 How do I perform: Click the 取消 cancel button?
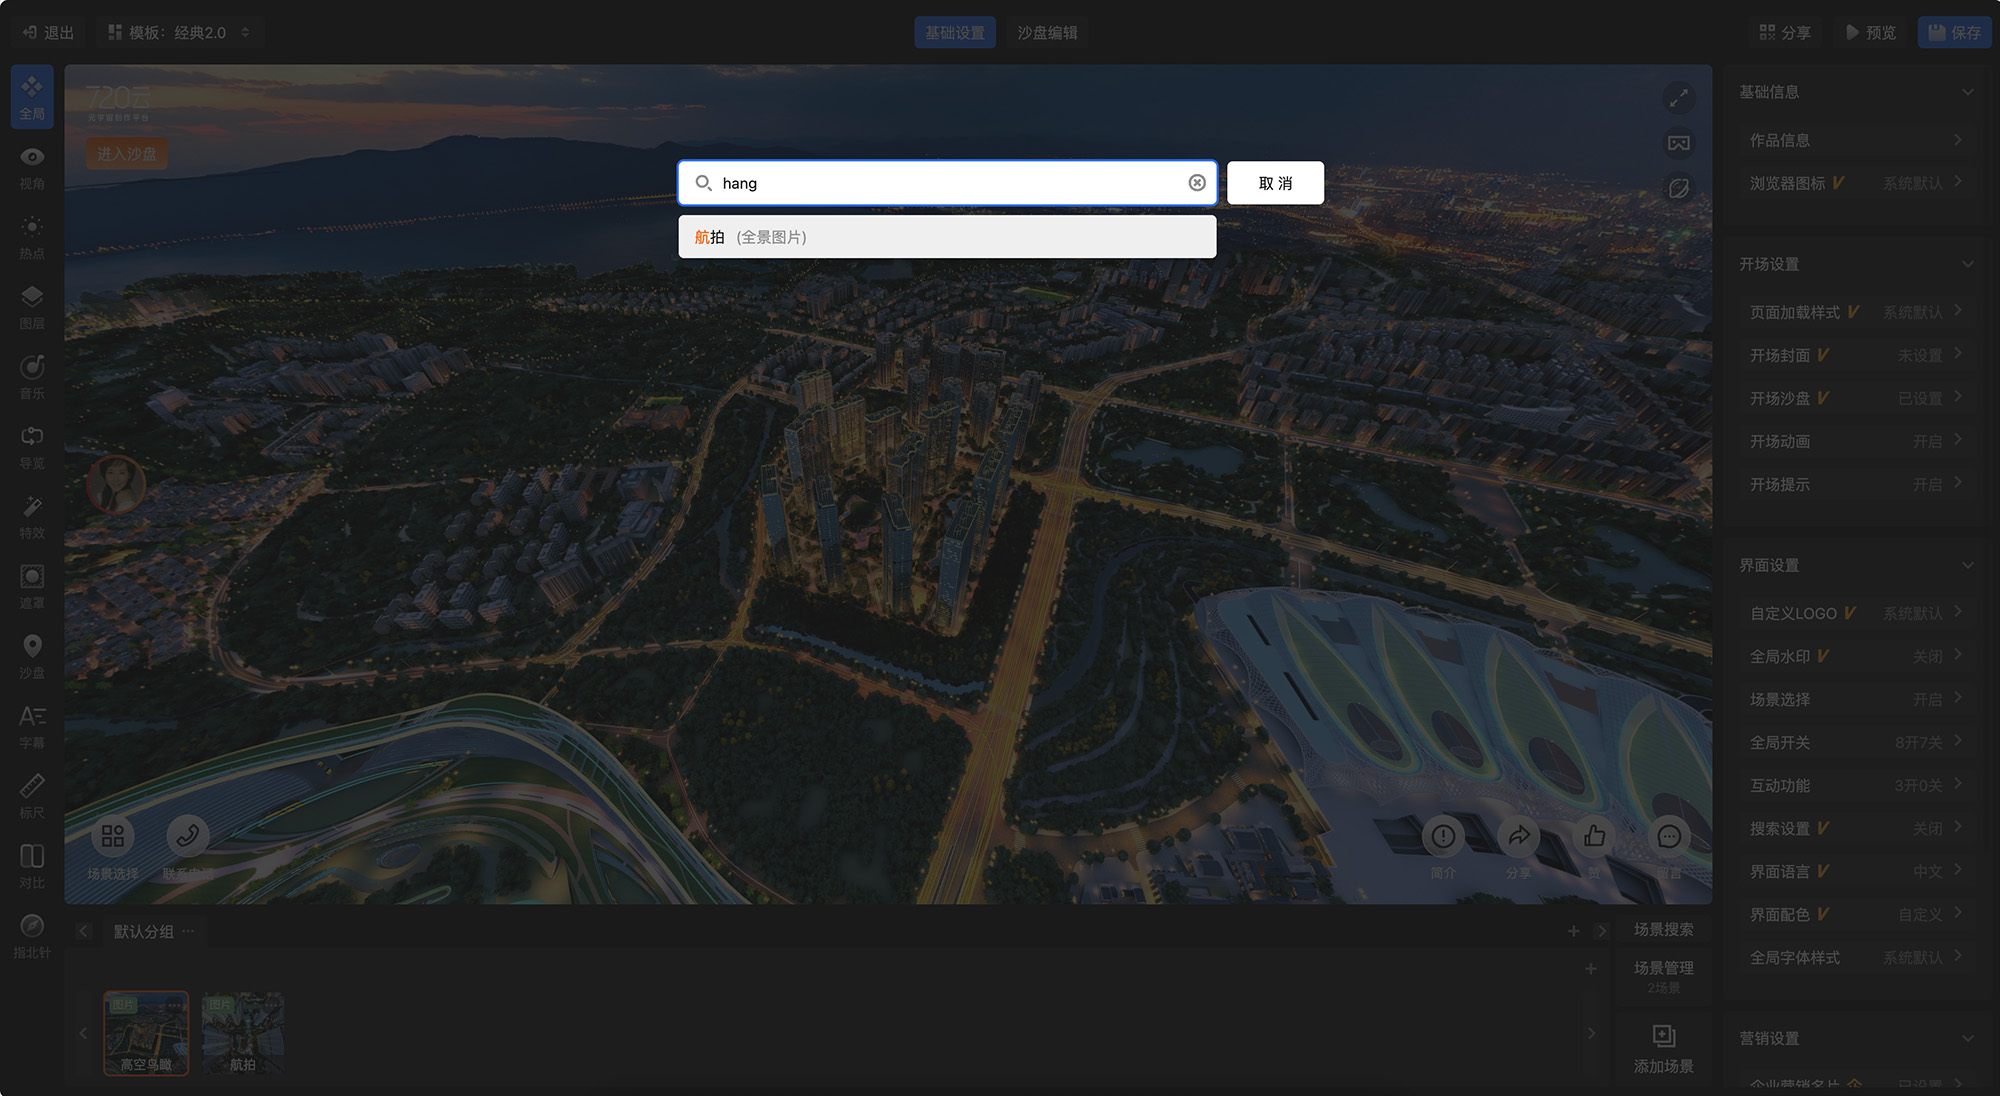click(1275, 183)
